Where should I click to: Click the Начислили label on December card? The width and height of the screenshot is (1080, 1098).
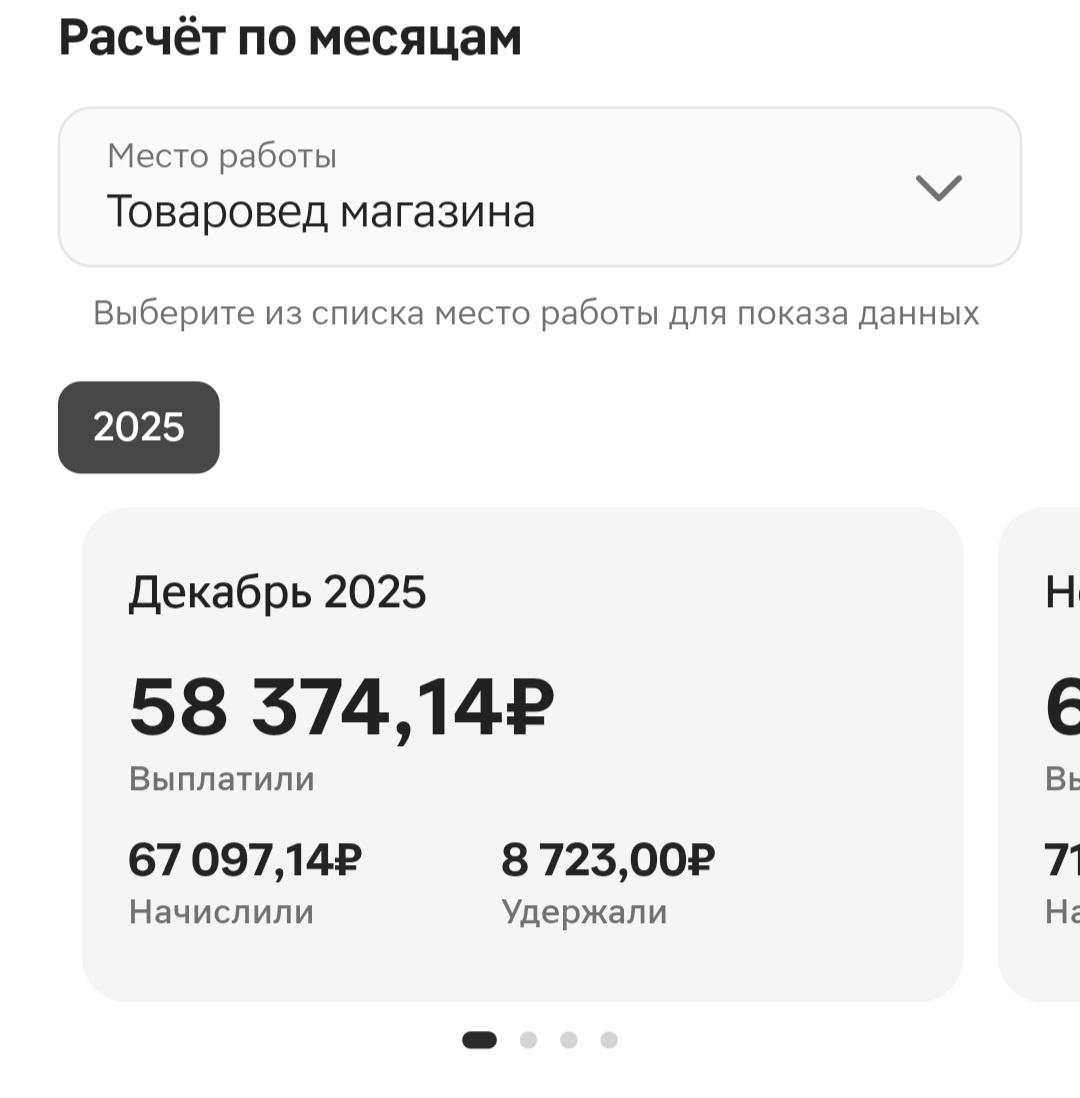(x=220, y=911)
